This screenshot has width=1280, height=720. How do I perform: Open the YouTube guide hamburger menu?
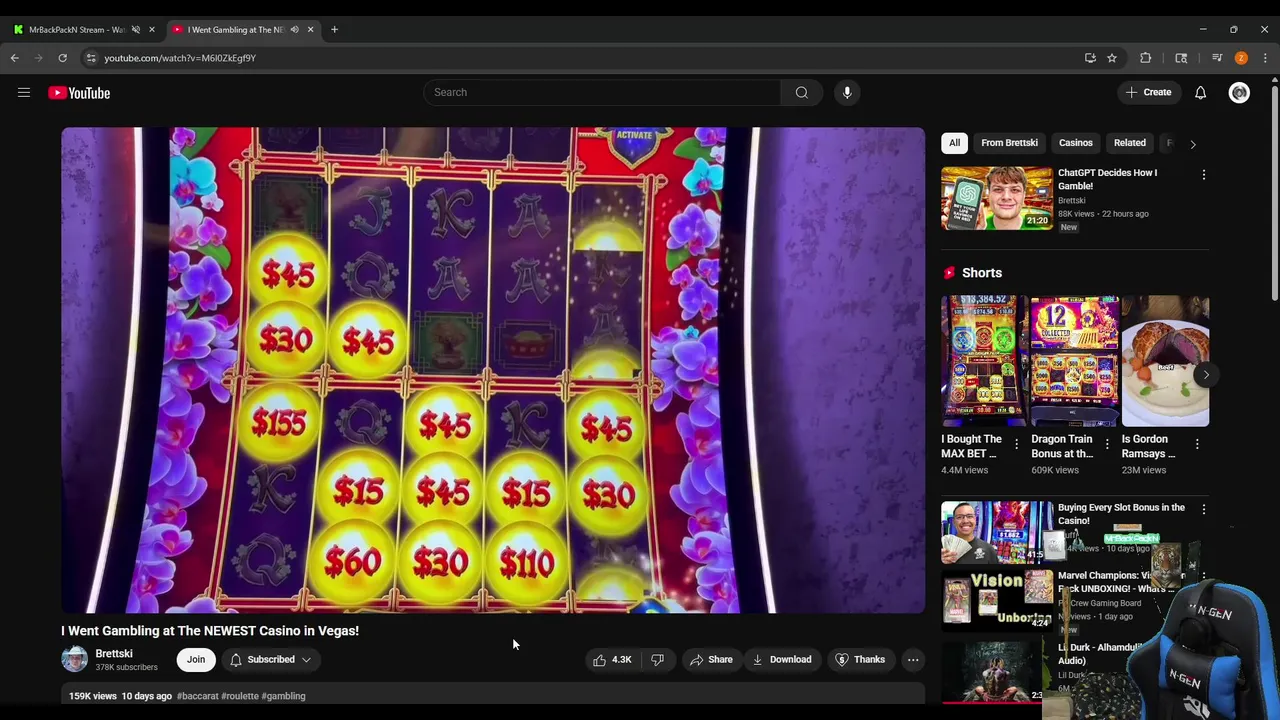(x=24, y=93)
